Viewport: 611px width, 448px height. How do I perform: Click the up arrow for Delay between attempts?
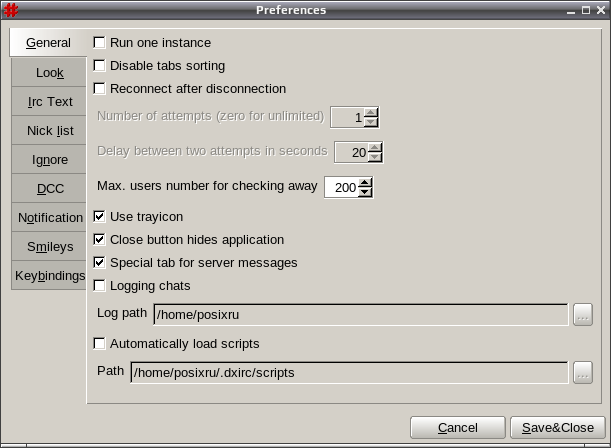pos(375,147)
